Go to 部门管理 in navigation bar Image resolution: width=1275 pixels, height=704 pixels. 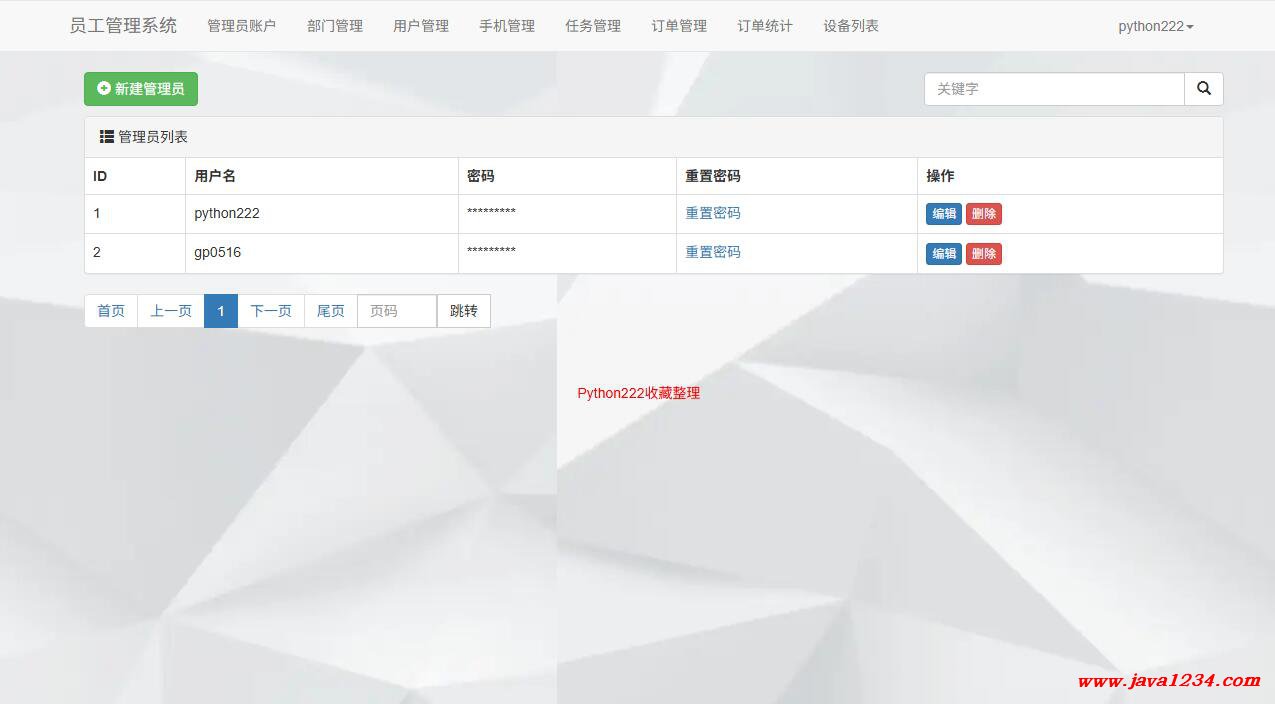click(335, 26)
